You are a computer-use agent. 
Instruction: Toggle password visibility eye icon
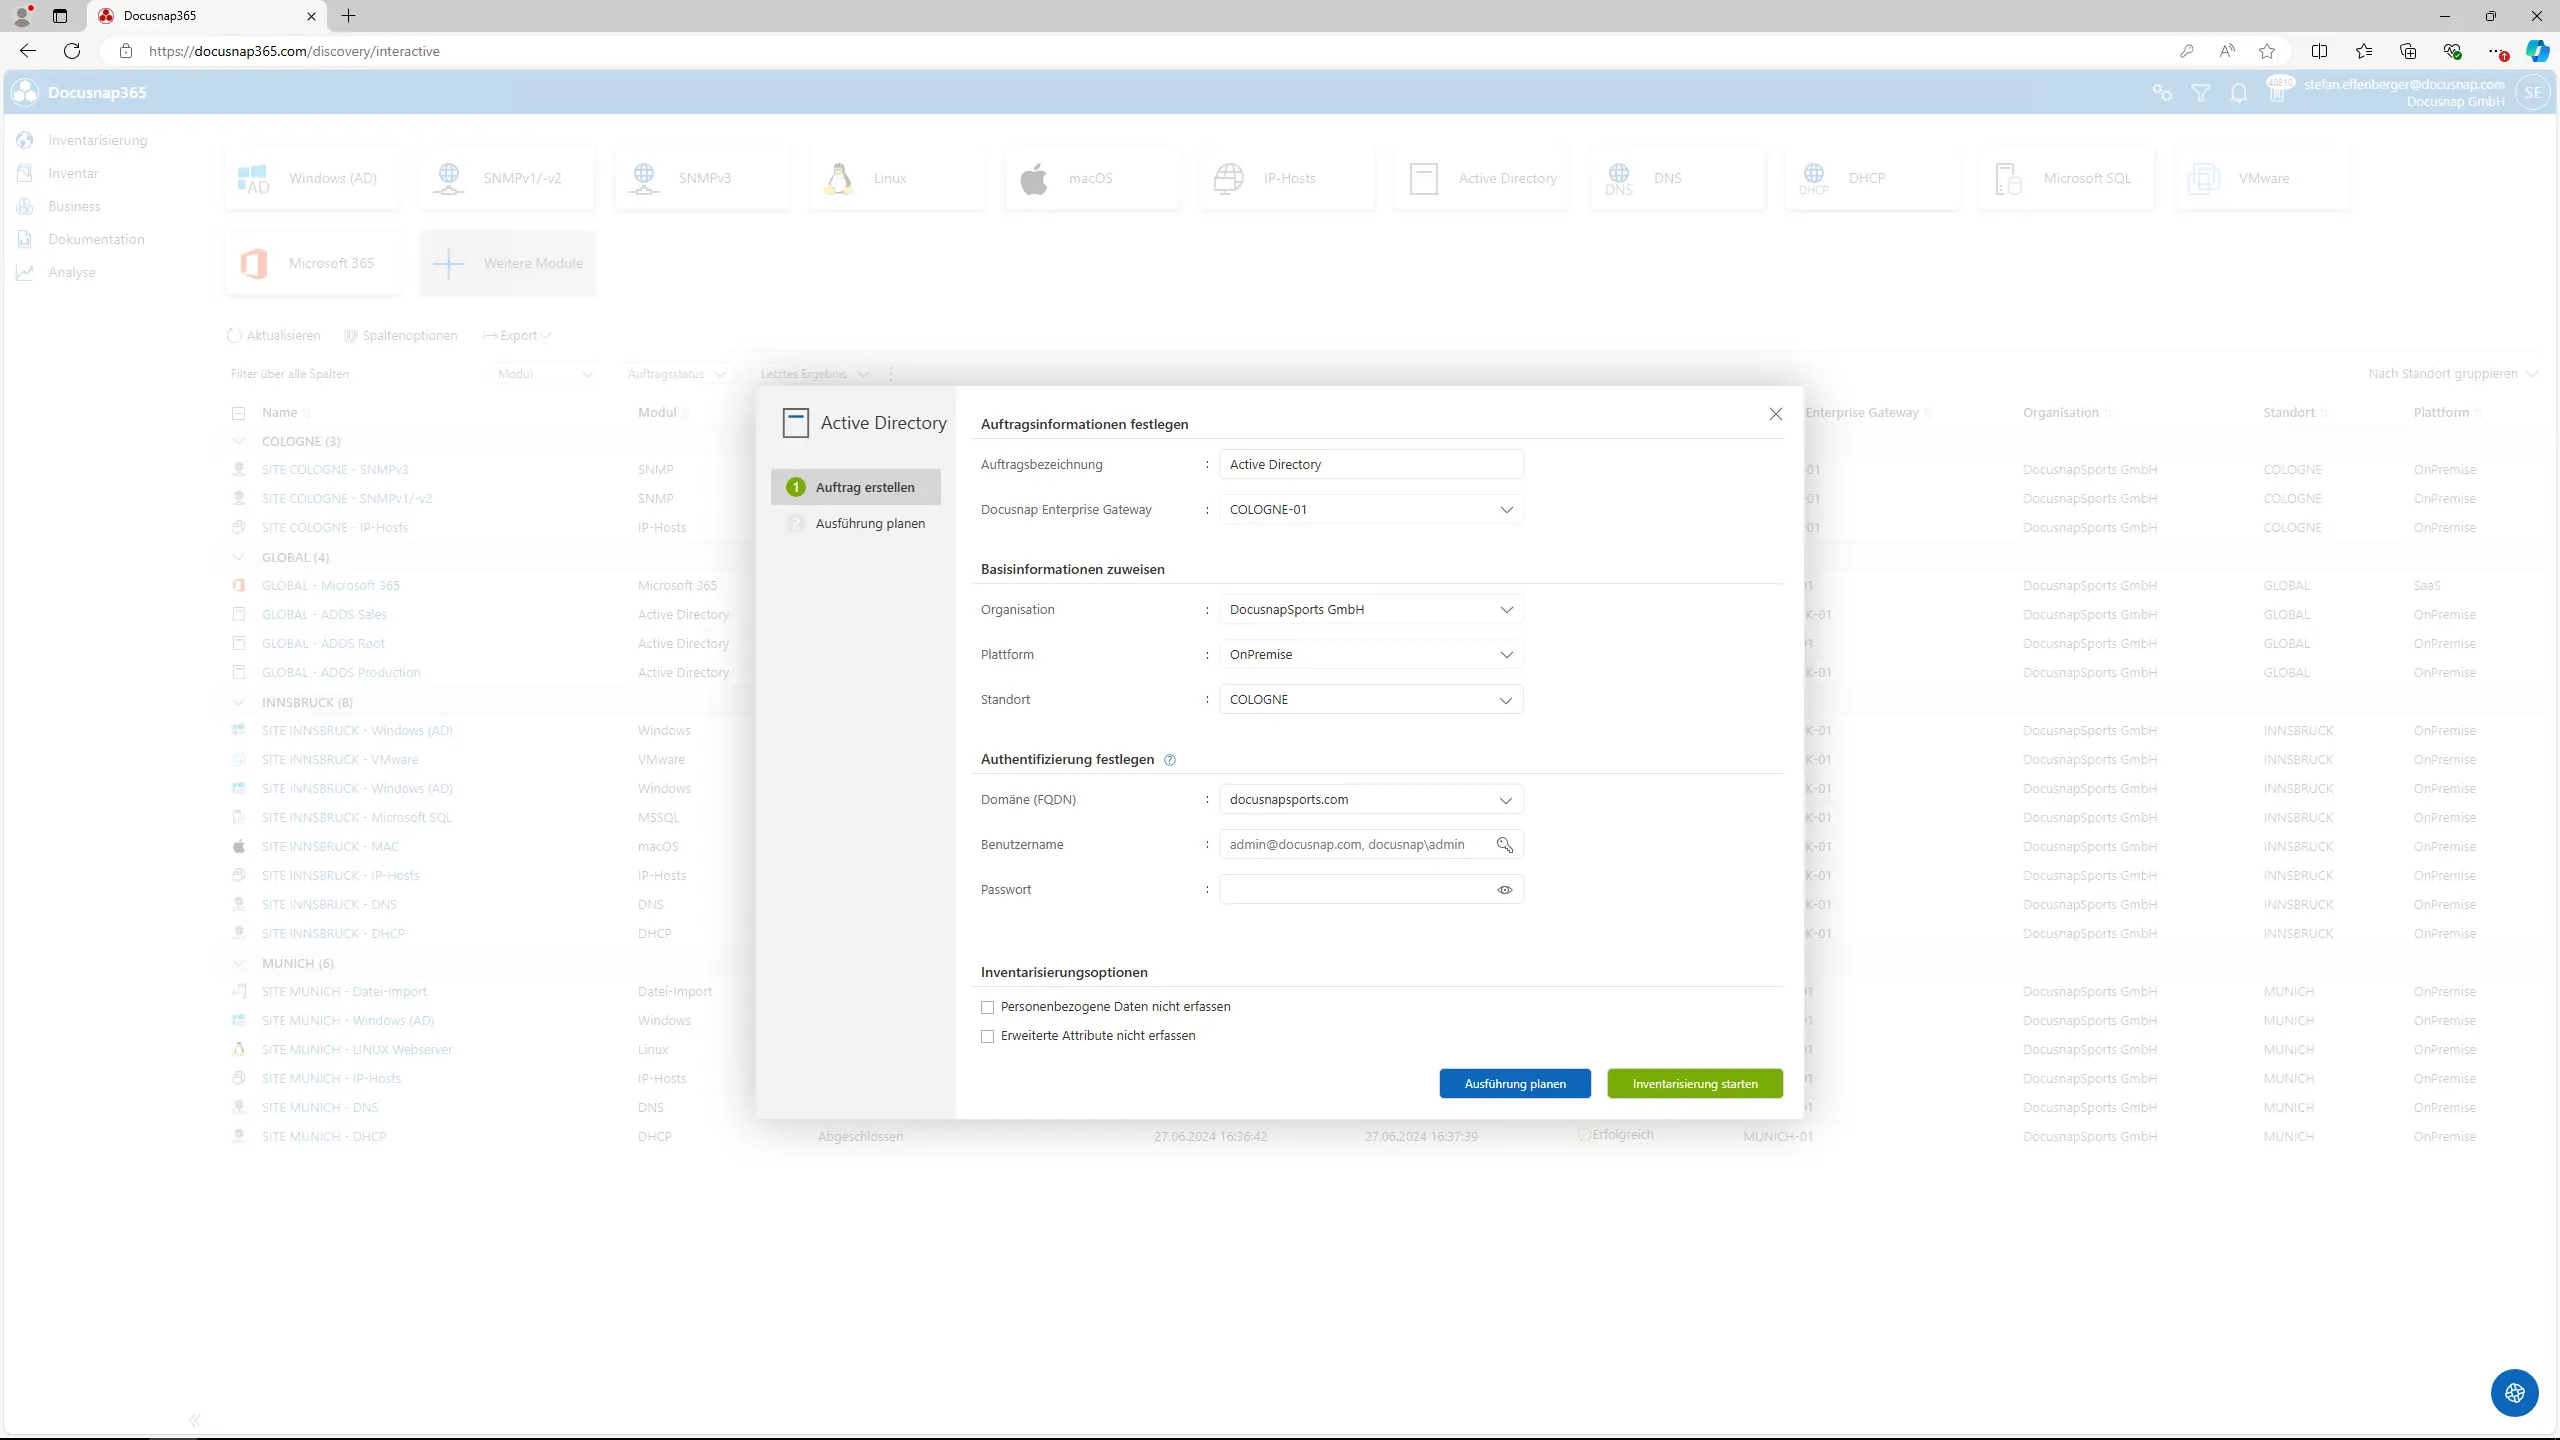[1504, 890]
